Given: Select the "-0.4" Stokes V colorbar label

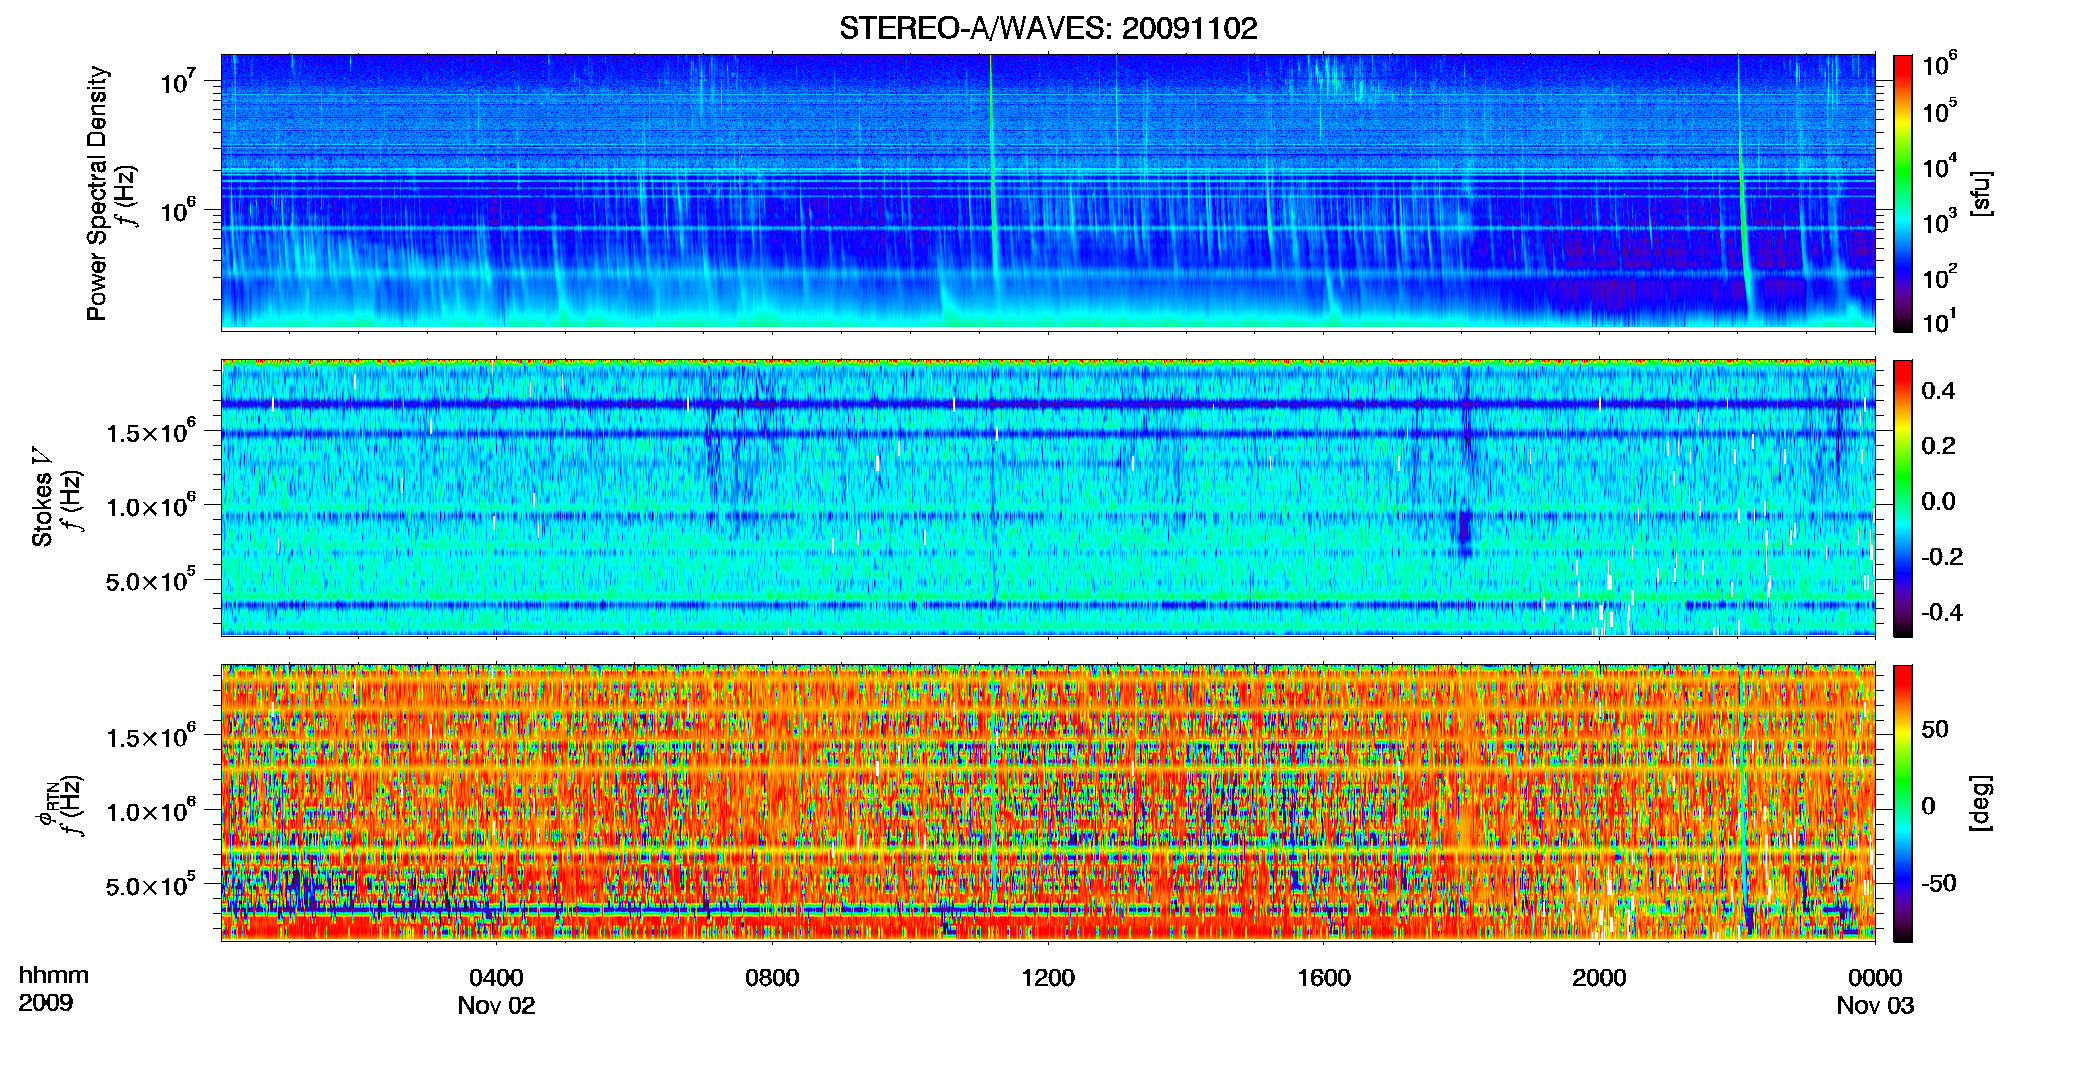Looking at the screenshot, I should point(1942,612).
